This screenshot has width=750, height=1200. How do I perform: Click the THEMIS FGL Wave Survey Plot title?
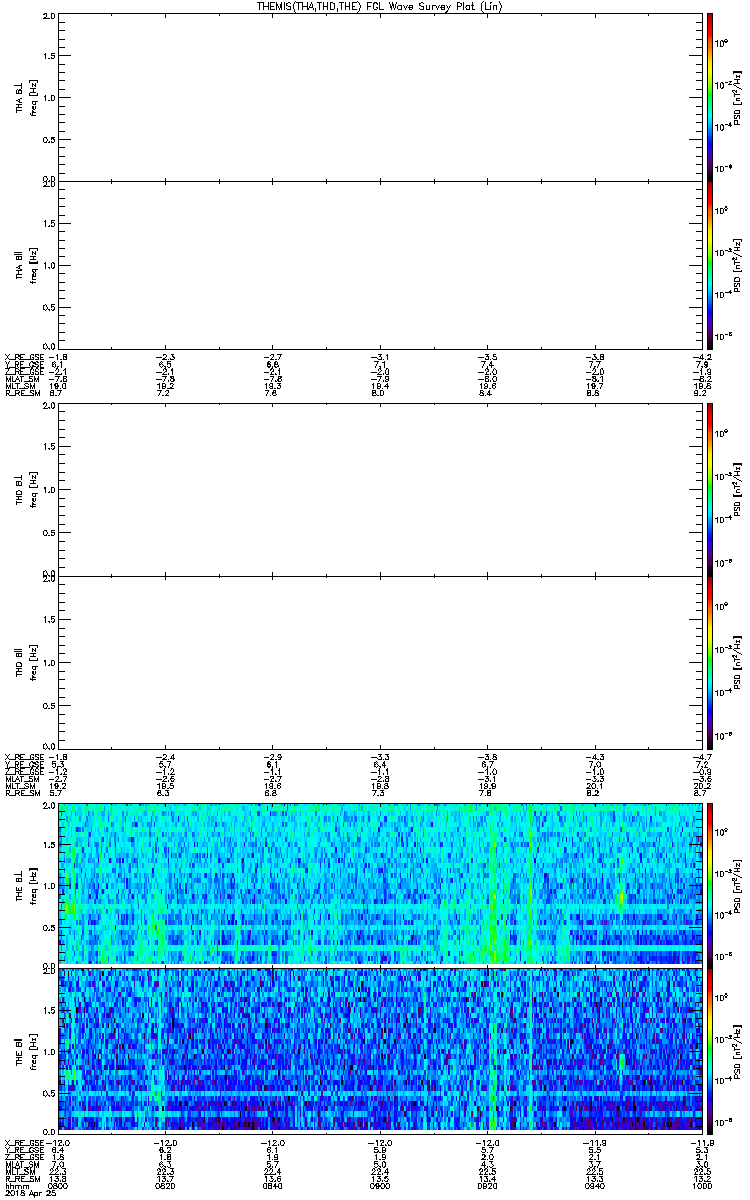(x=381, y=6)
